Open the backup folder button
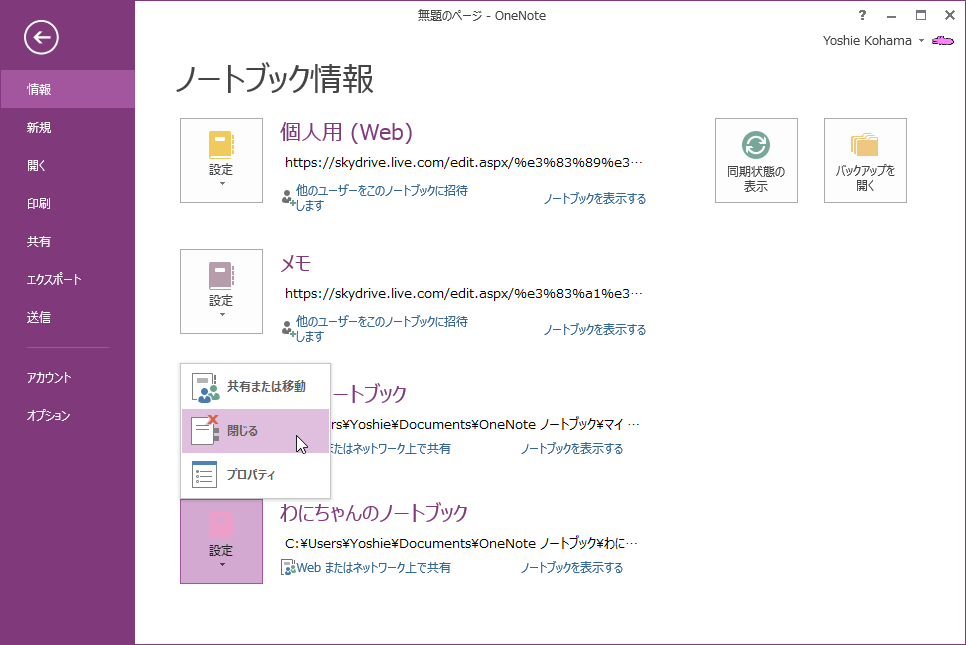966x645 pixels. coord(865,160)
